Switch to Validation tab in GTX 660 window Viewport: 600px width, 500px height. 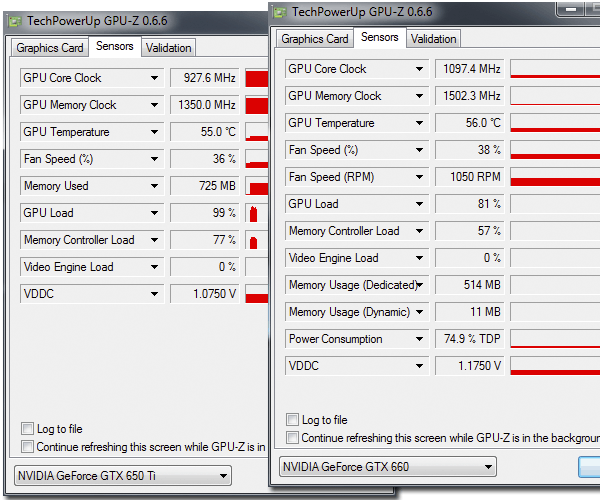point(433,39)
